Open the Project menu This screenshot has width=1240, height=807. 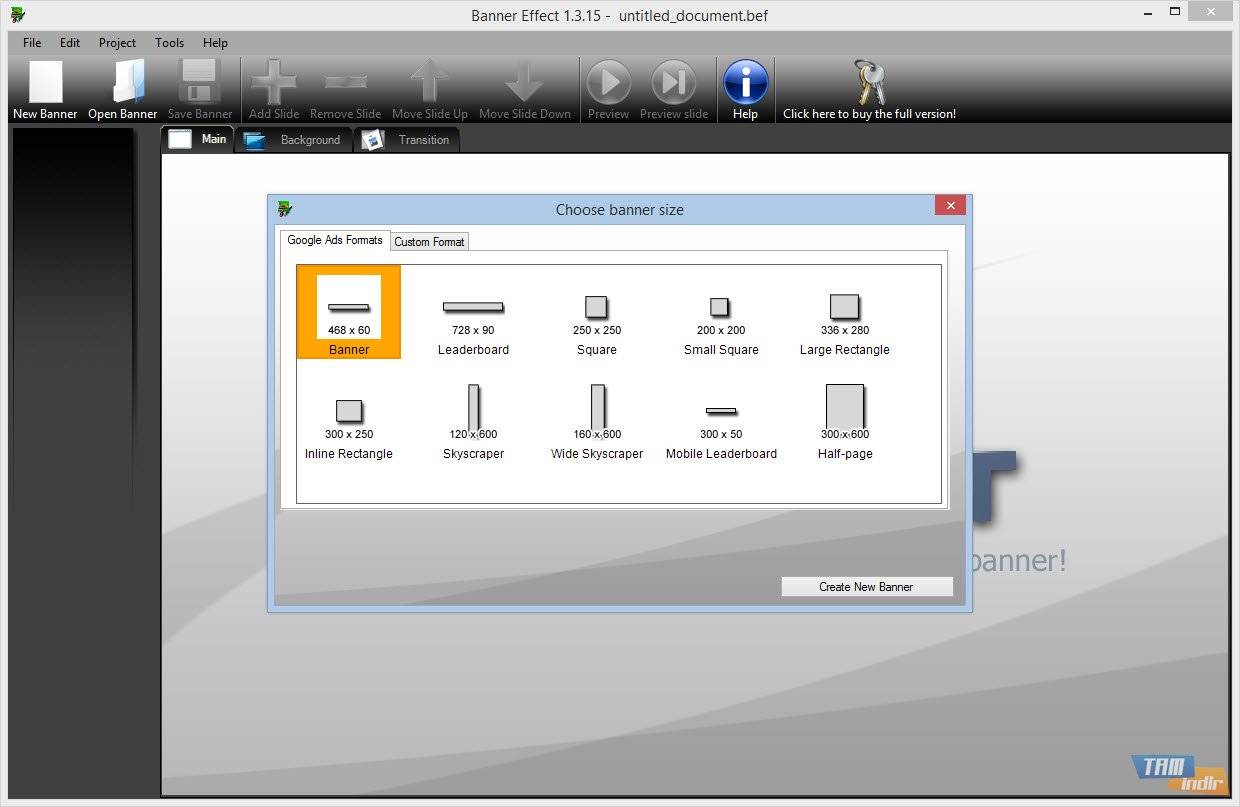117,43
